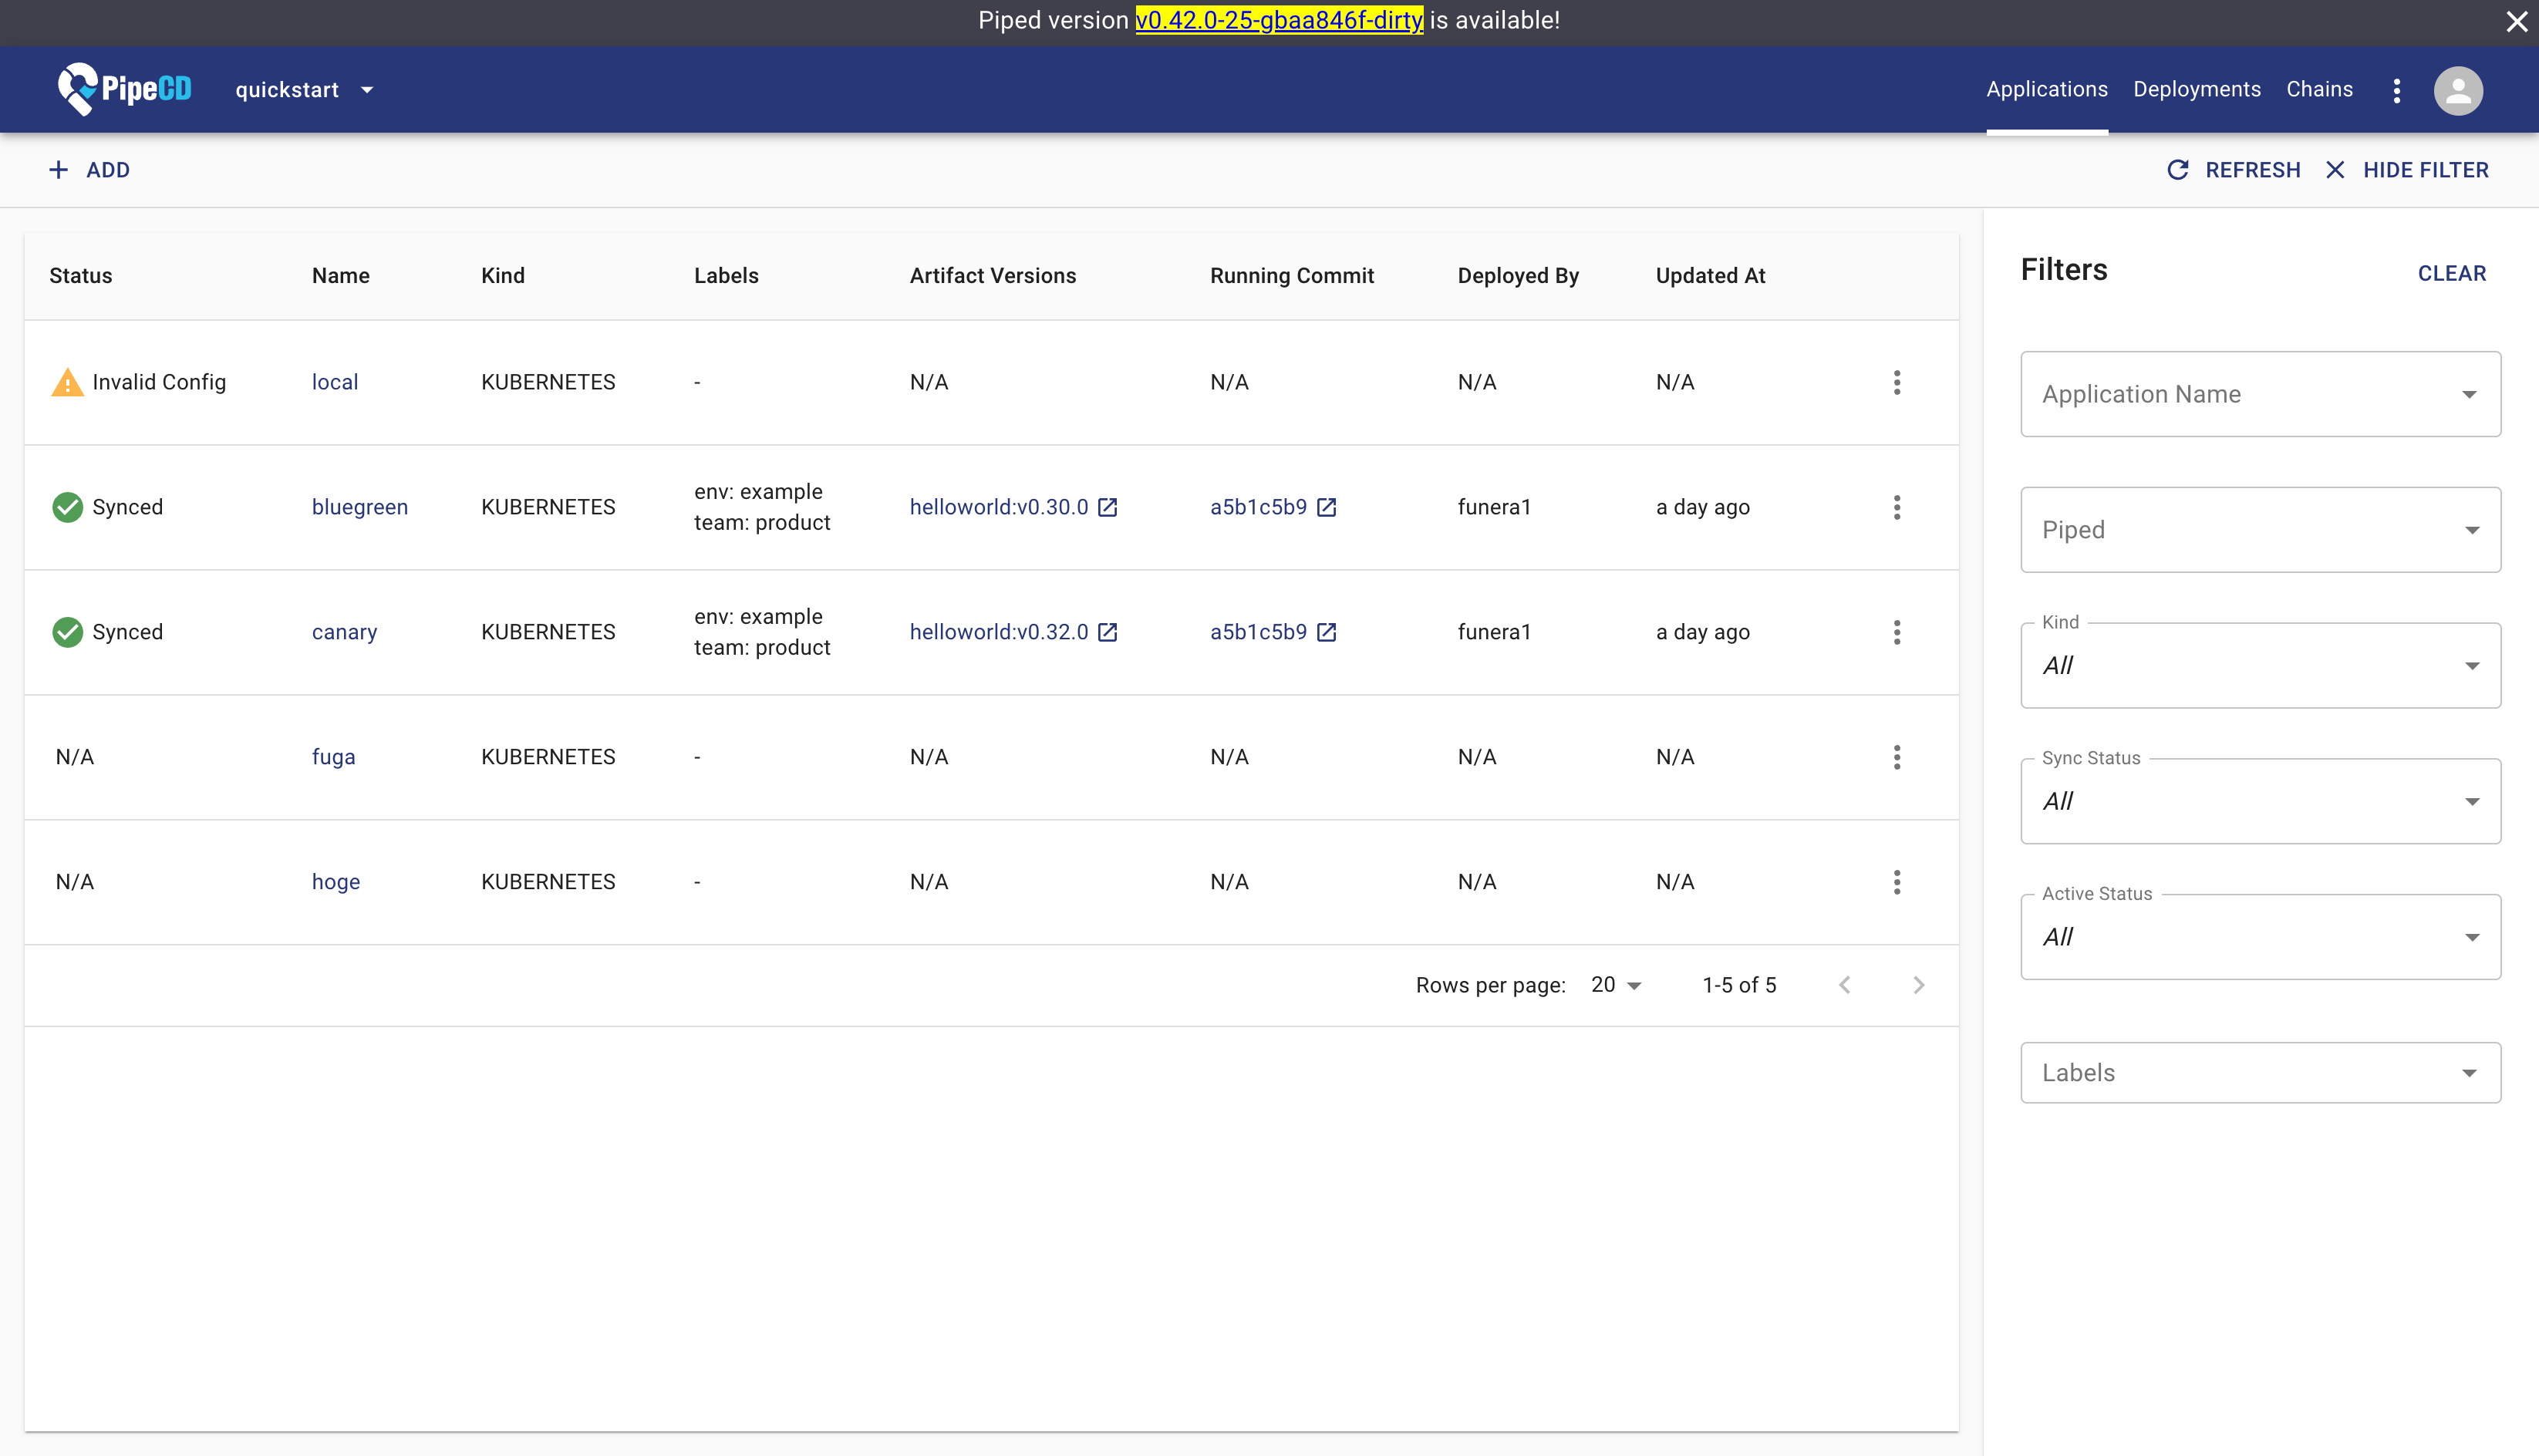Expand the Labels dropdown arrow
Screen dimensions: 2539x1456
pos(2469,1073)
